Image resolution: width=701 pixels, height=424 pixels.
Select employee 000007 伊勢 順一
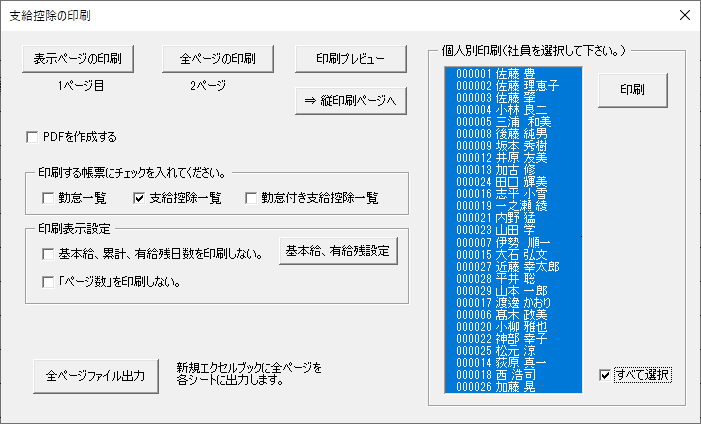(x=514, y=242)
